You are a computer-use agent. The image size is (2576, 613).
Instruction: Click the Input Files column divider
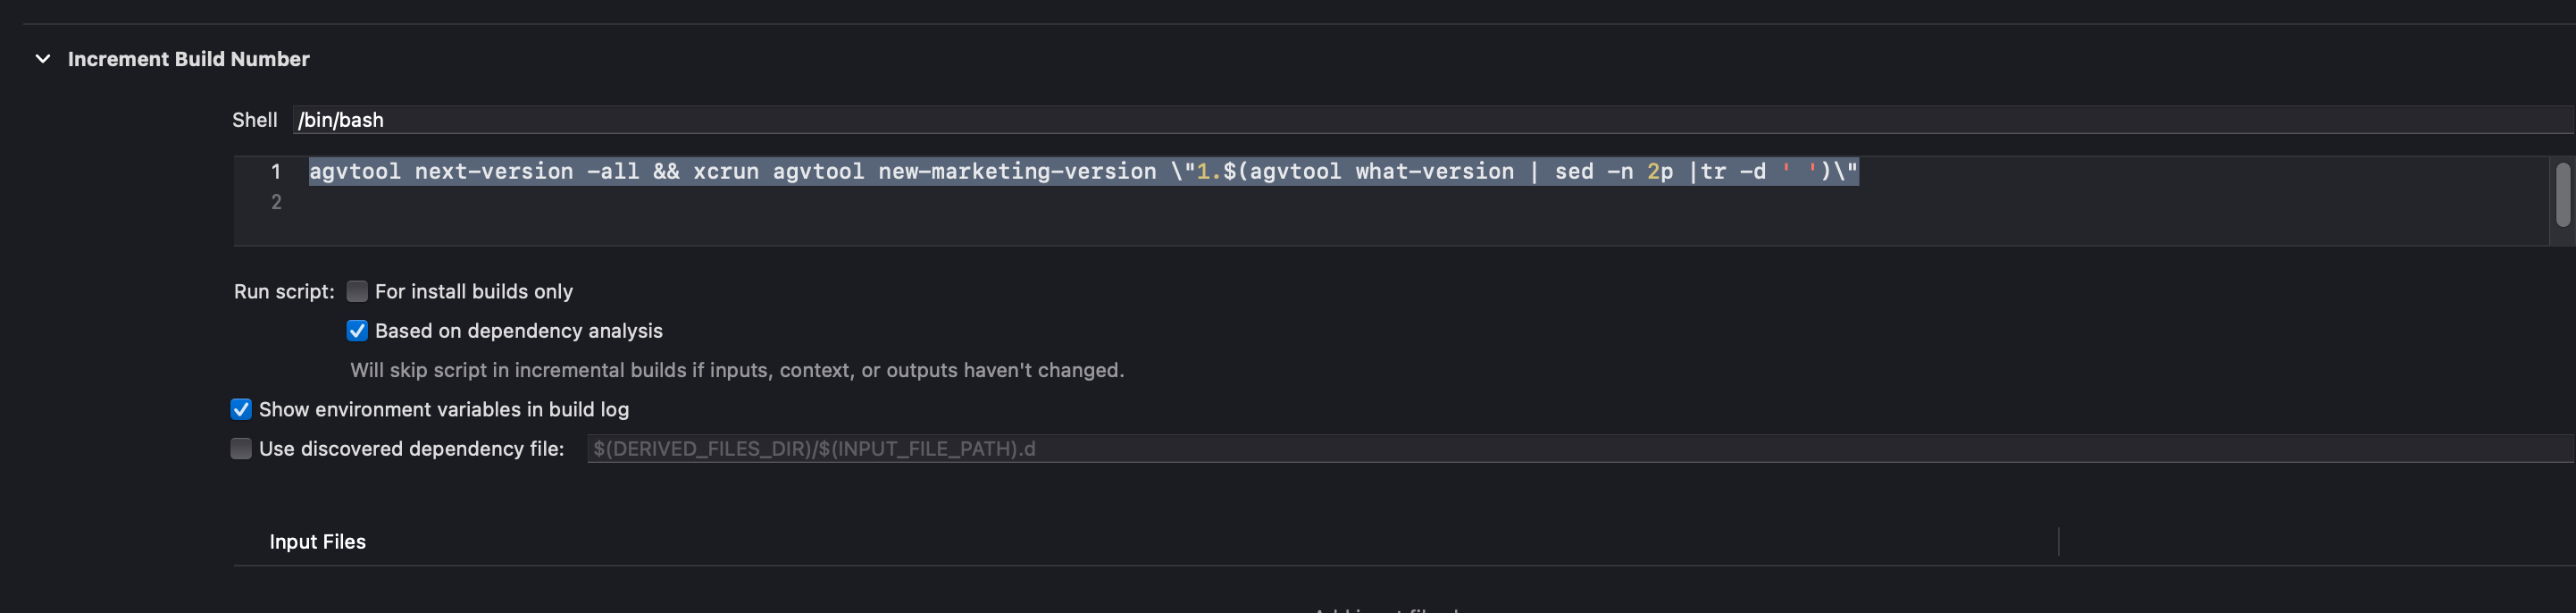click(x=2059, y=542)
